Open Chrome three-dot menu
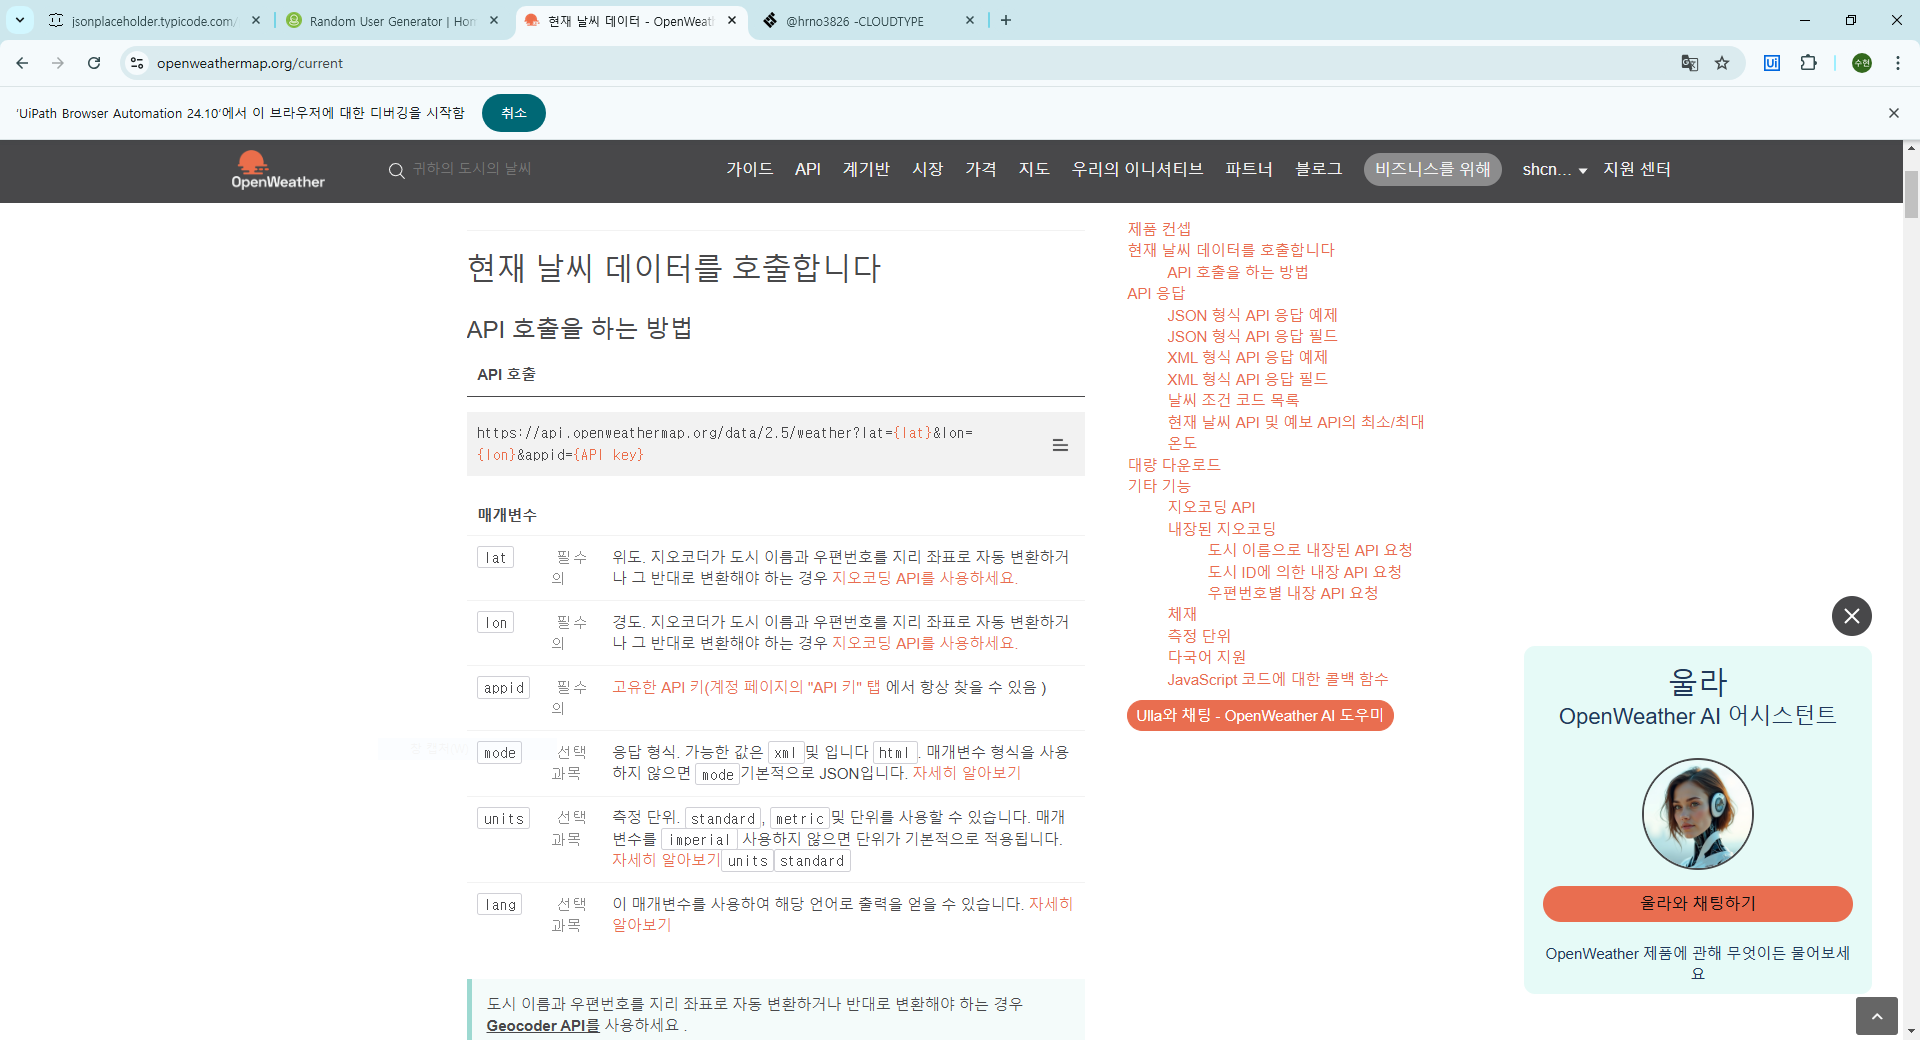The image size is (1920, 1040). pos(1897,63)
